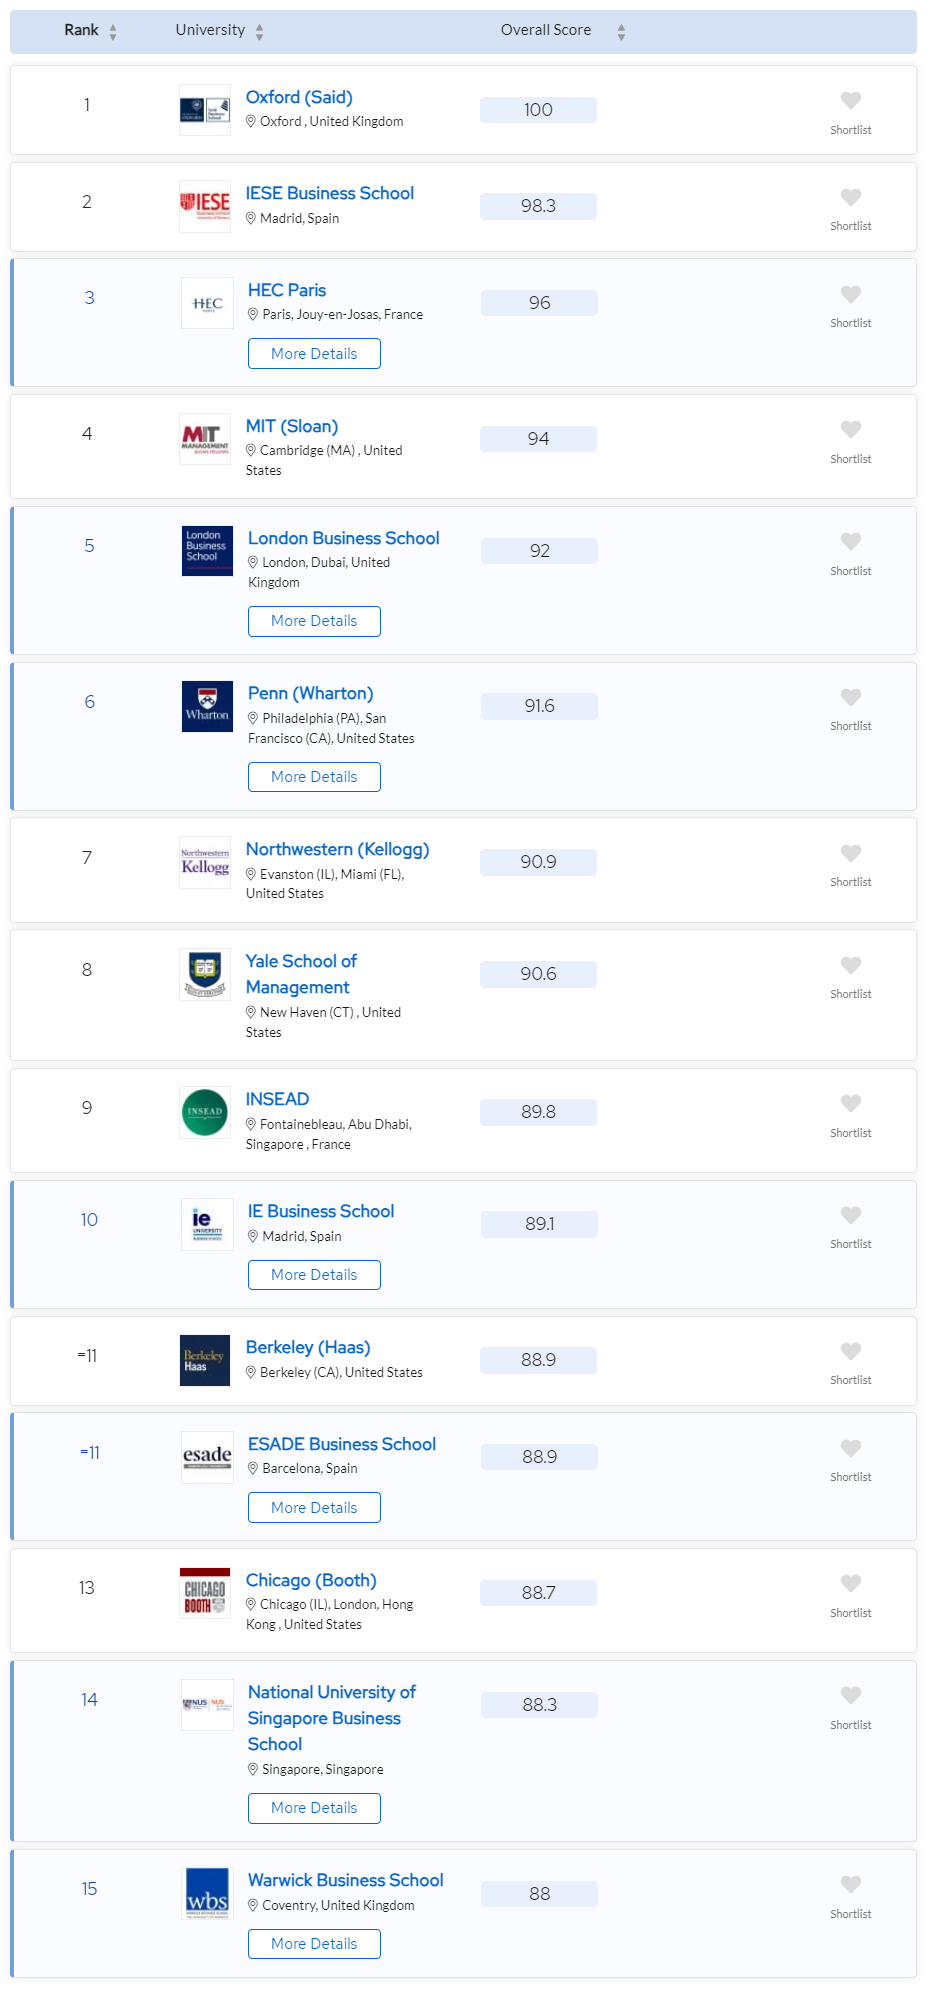The width and height of the screenshot is (932, 1991).
Task: Click the location 'Barcelona, Spain'
Action: [309, 1468]
